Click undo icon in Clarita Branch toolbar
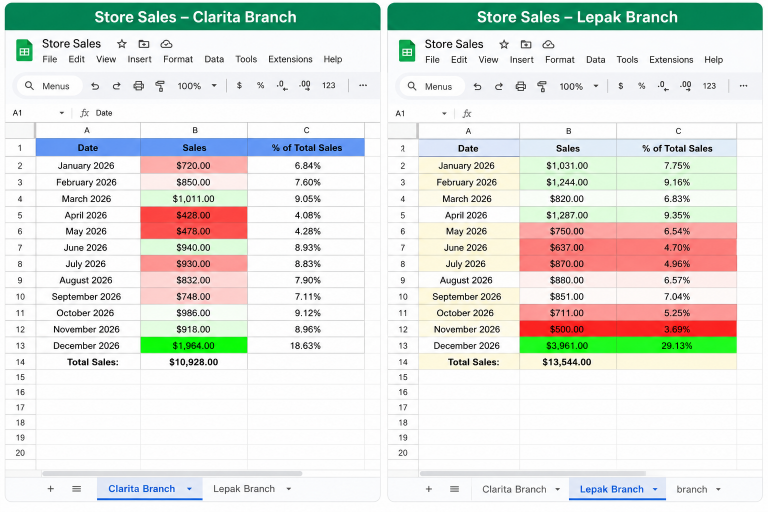768x512 pixels. click(95, 86)
